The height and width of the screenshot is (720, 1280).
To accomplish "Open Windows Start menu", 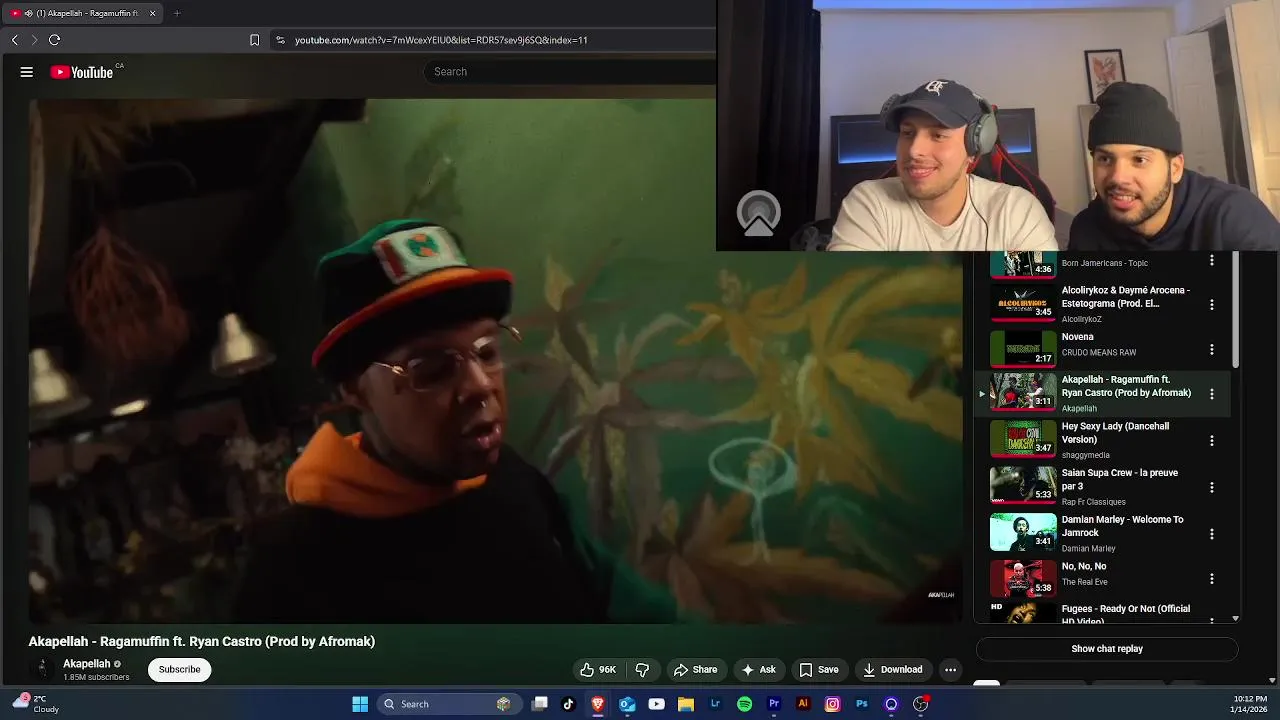I will [x=360, y=704].
